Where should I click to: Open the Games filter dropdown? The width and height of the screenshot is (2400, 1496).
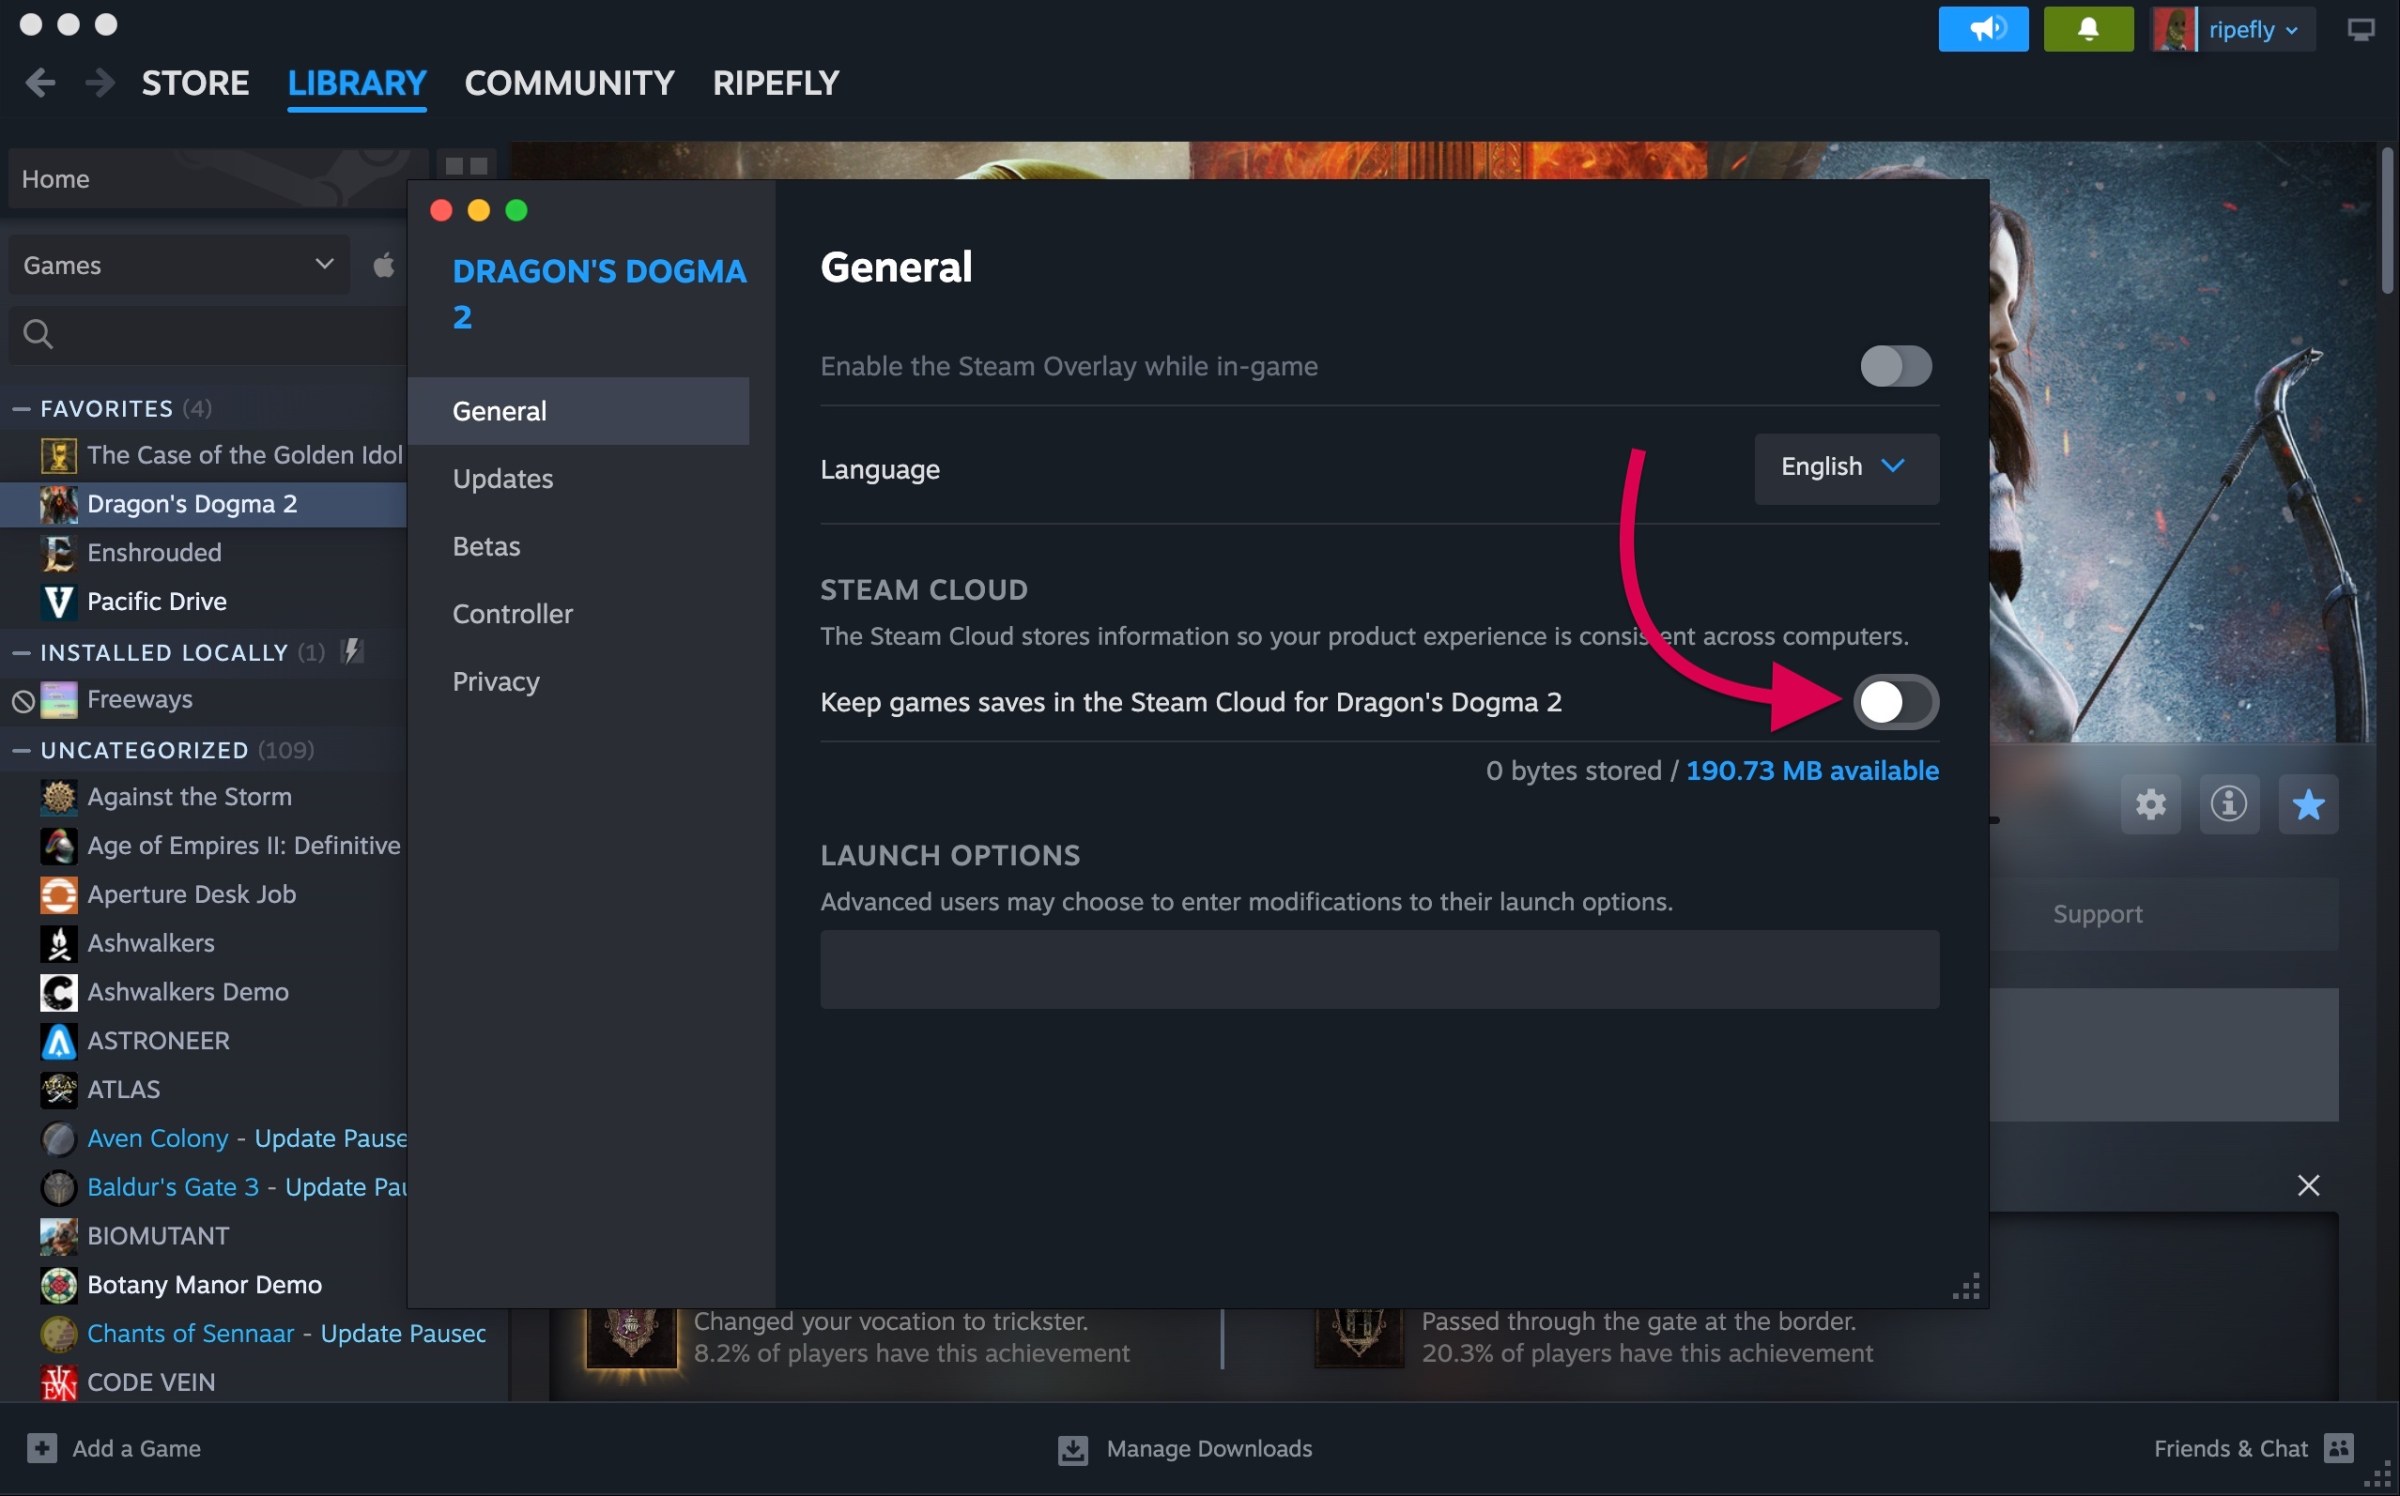coord(180,265)
